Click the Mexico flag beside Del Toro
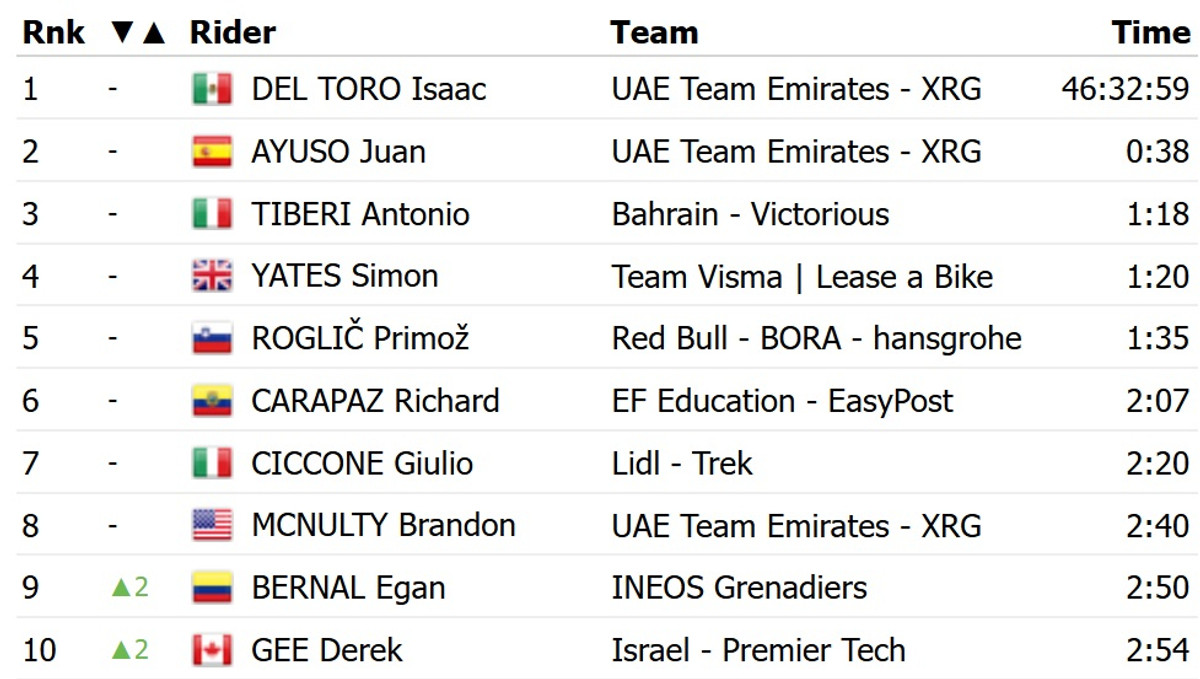1200x679 pixels. (212, 89)
